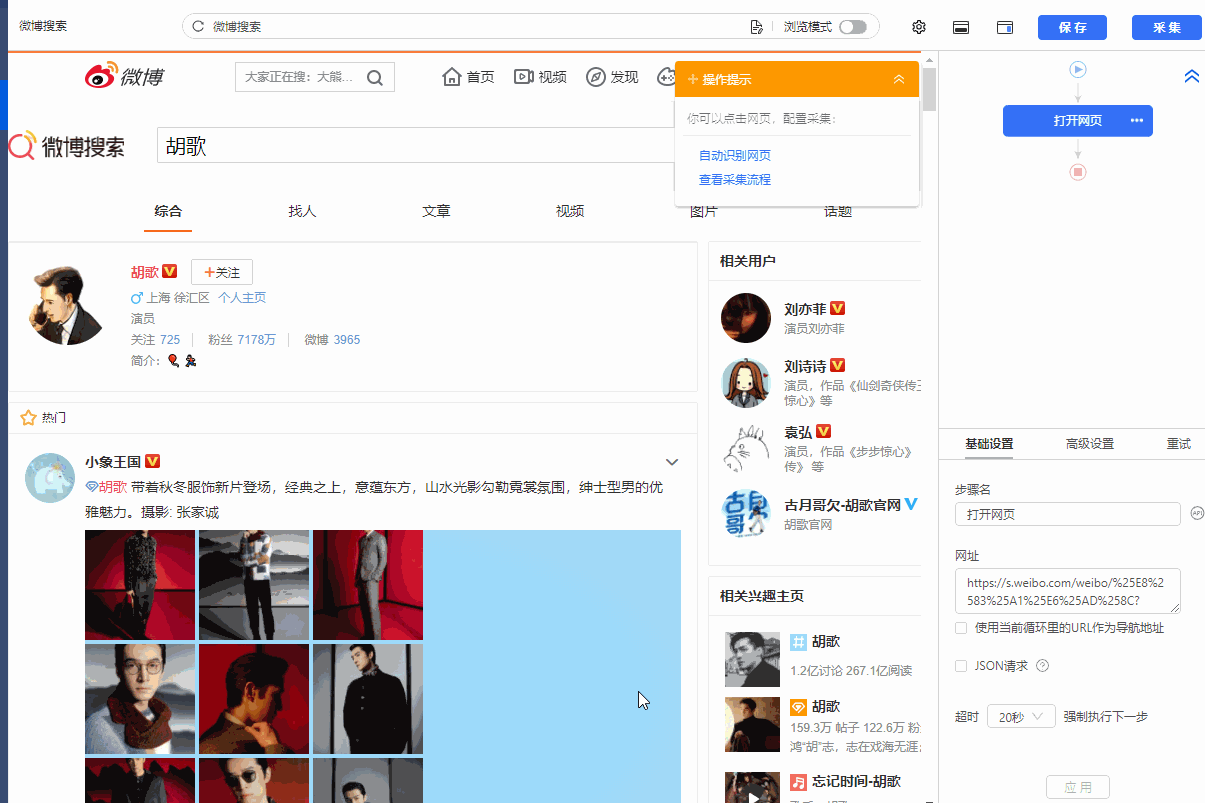Enable the JSON请求 checkbox
Image resolution: width=1205 pixels, height=803 pixels.
coord(961,666)
